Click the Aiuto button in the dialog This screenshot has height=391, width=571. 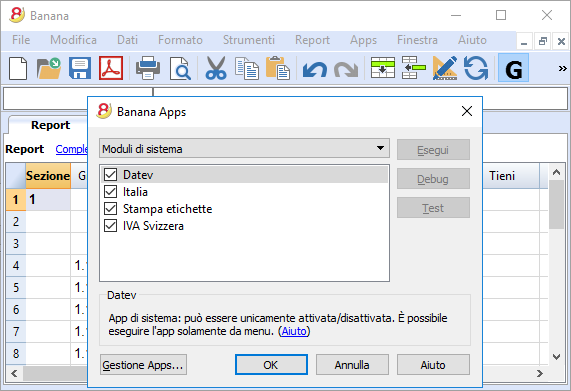(x=433, y=365)
